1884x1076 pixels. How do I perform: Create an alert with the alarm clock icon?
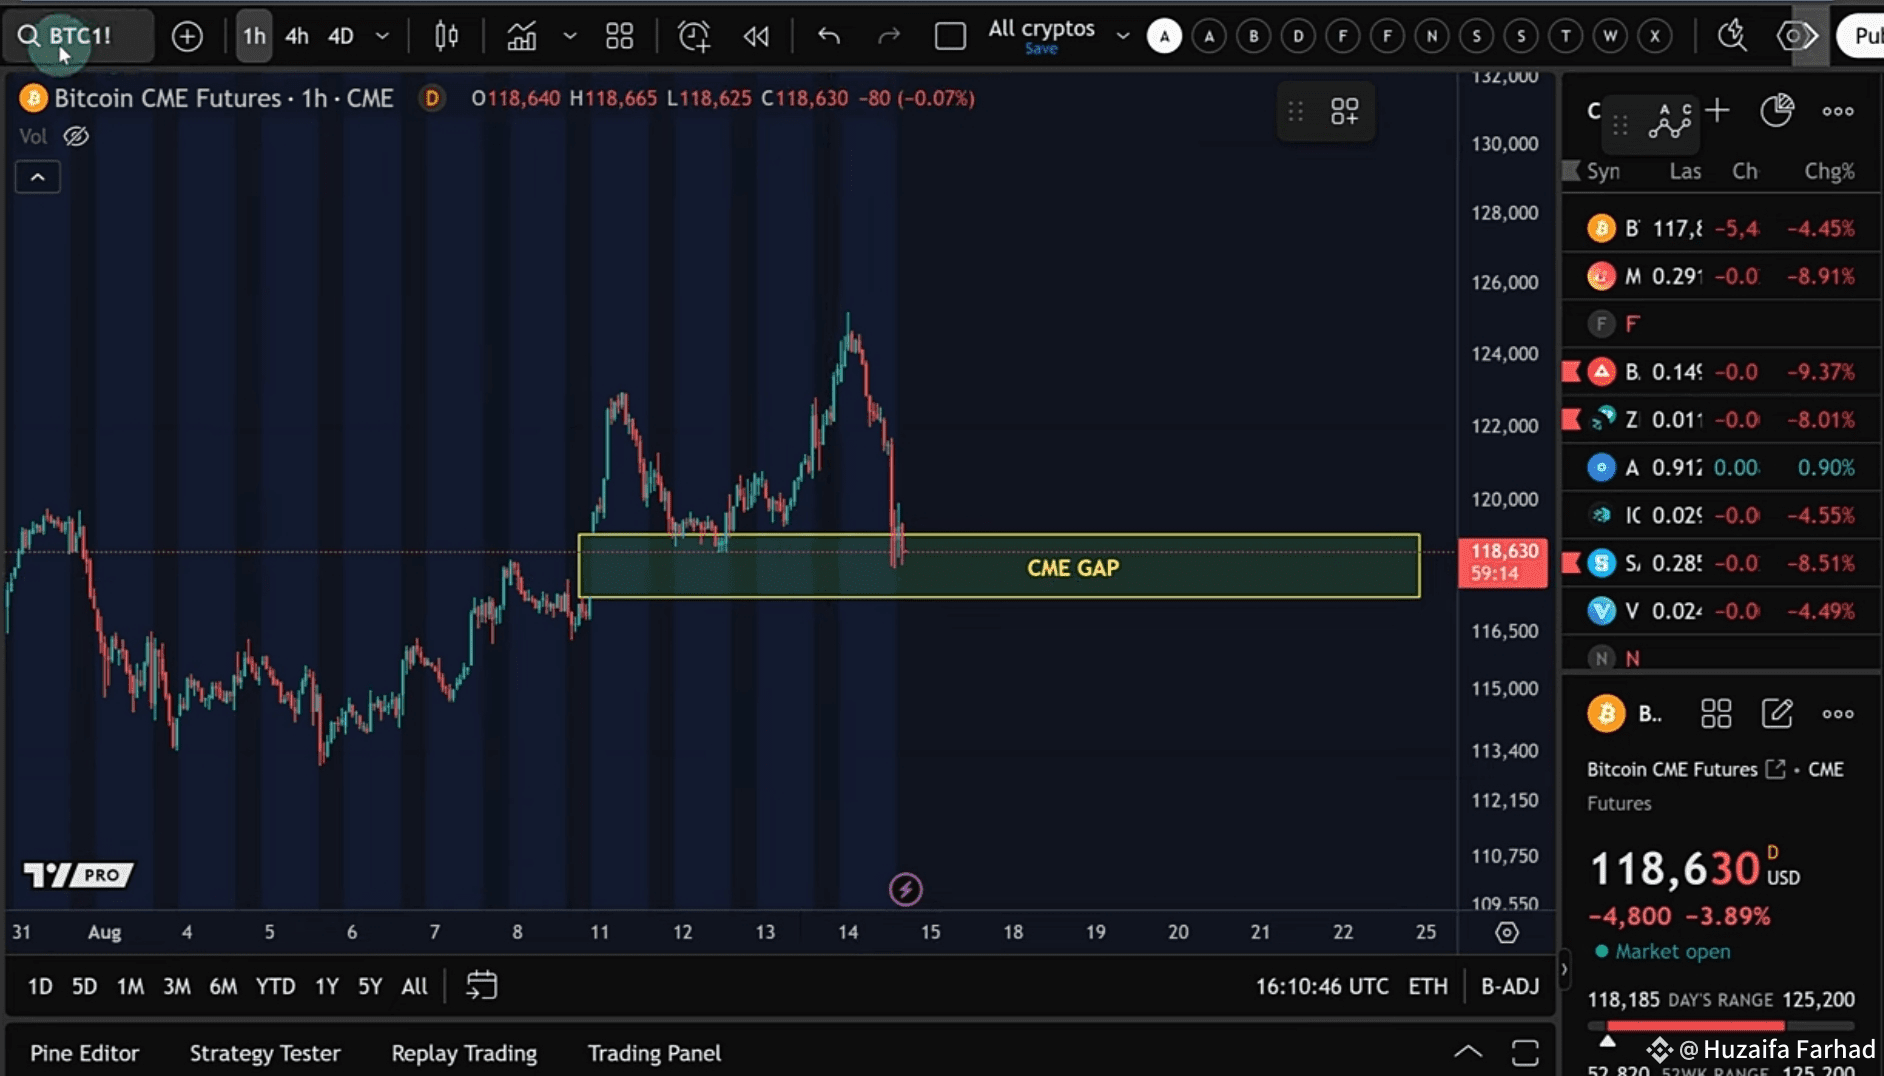pyautogui.click(x=693, y=37)
